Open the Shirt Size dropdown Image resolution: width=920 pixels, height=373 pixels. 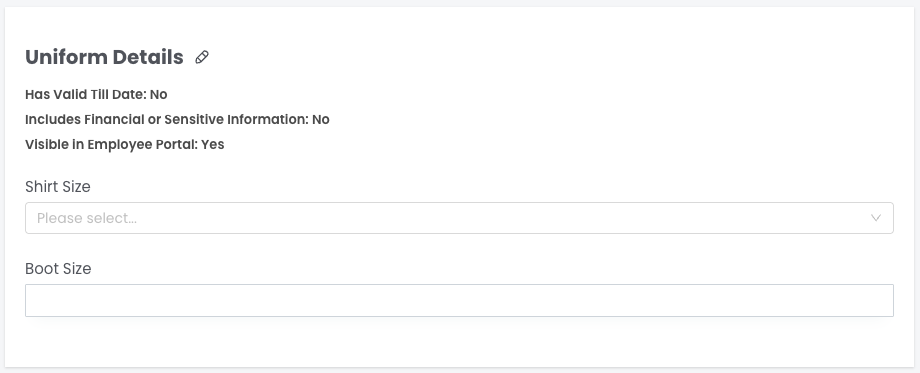pyautogui.click(x=459, y=218)
